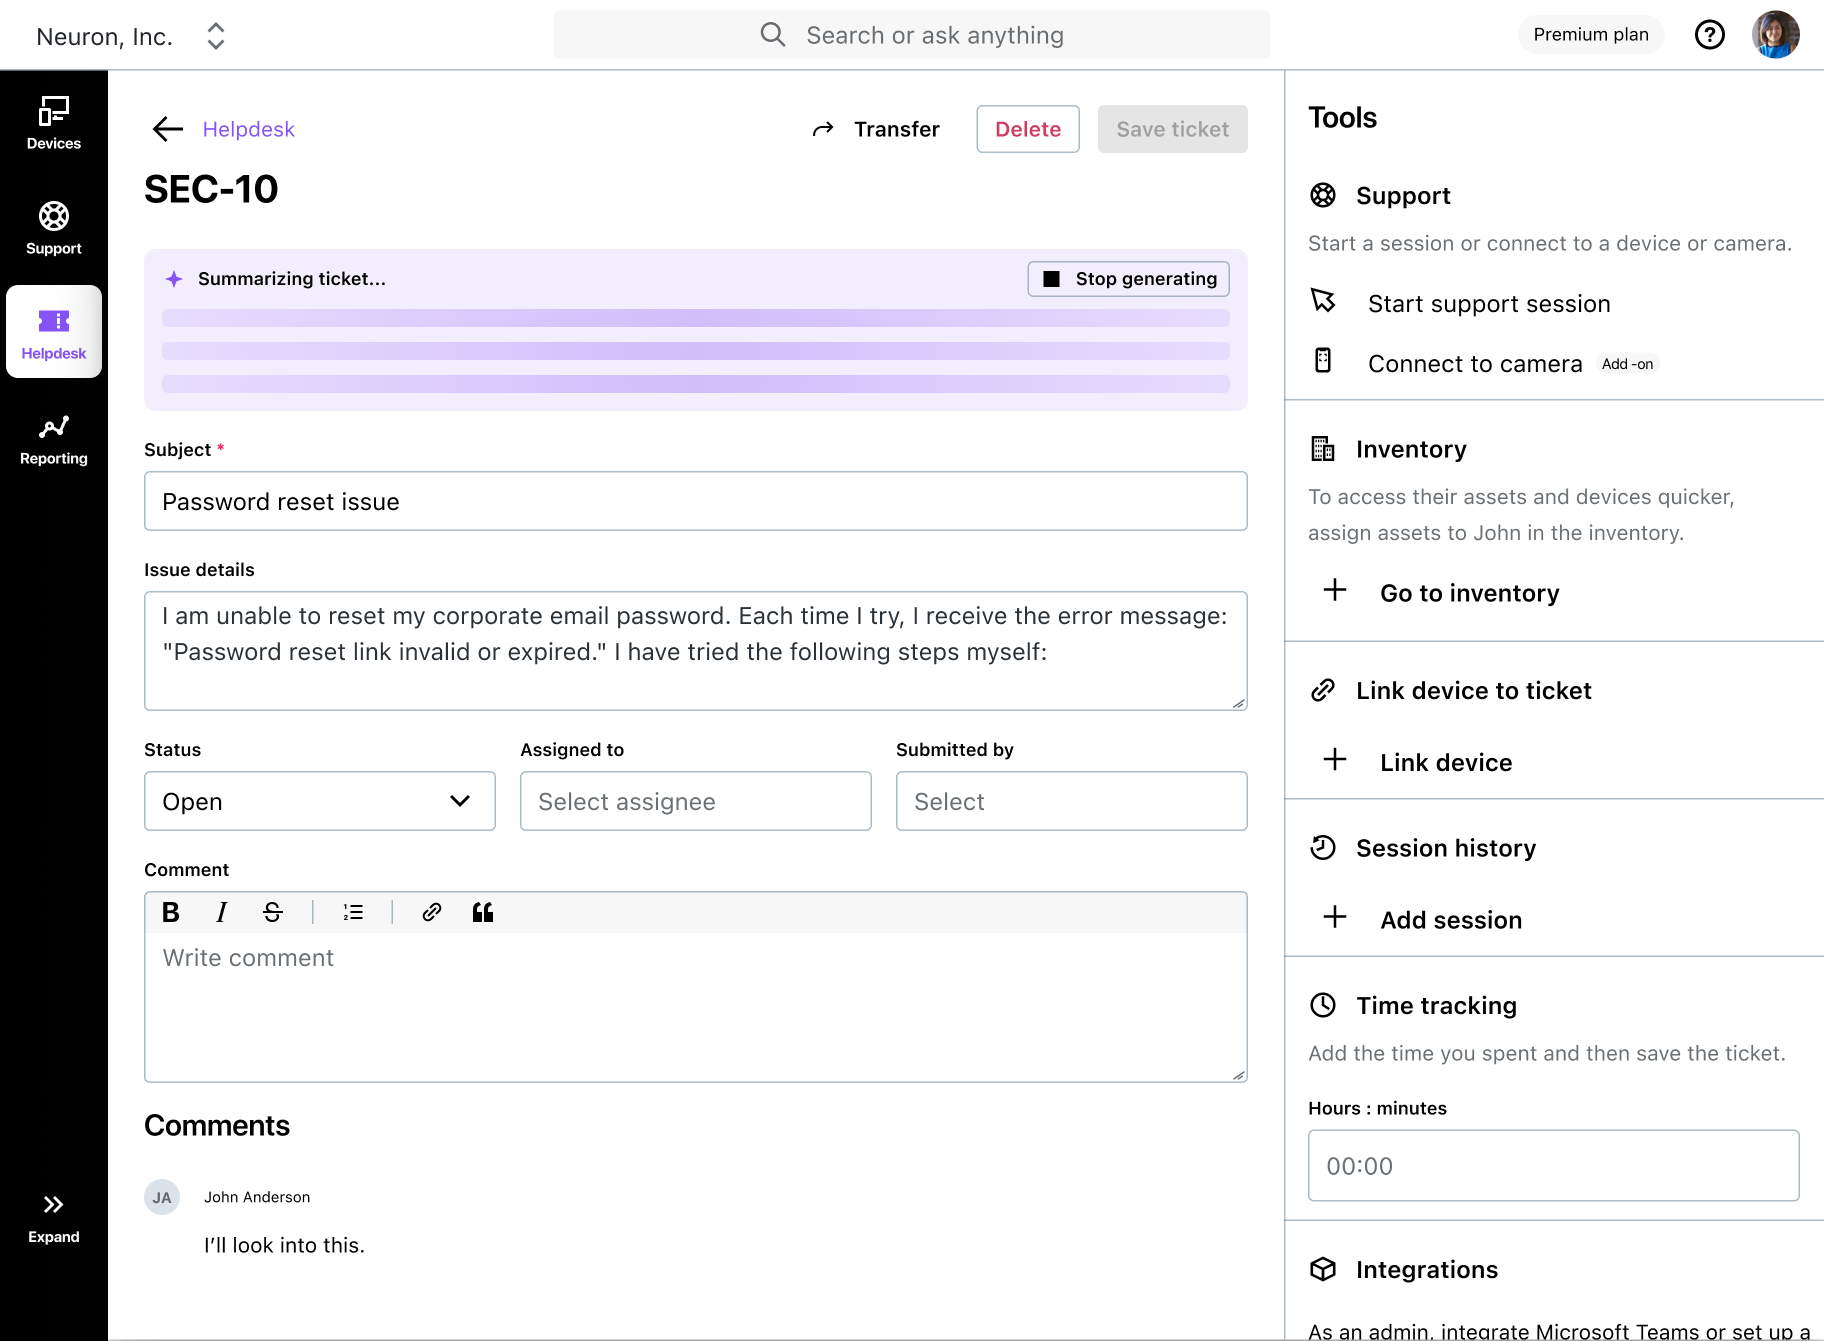
Task: Open the Assigned to assignee selector
Action: pos(695,801)
